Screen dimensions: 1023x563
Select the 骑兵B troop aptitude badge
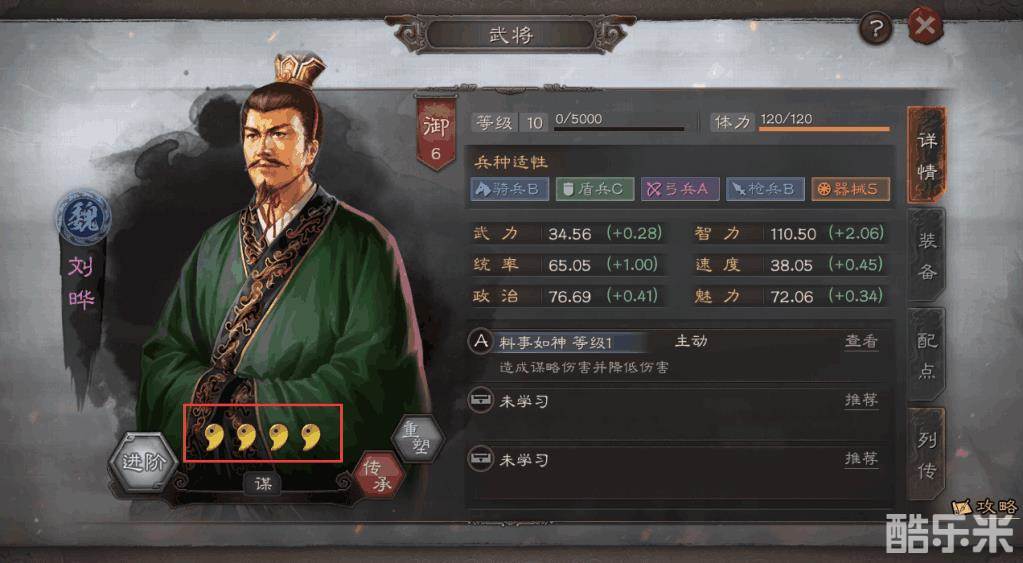coord(510,189)
